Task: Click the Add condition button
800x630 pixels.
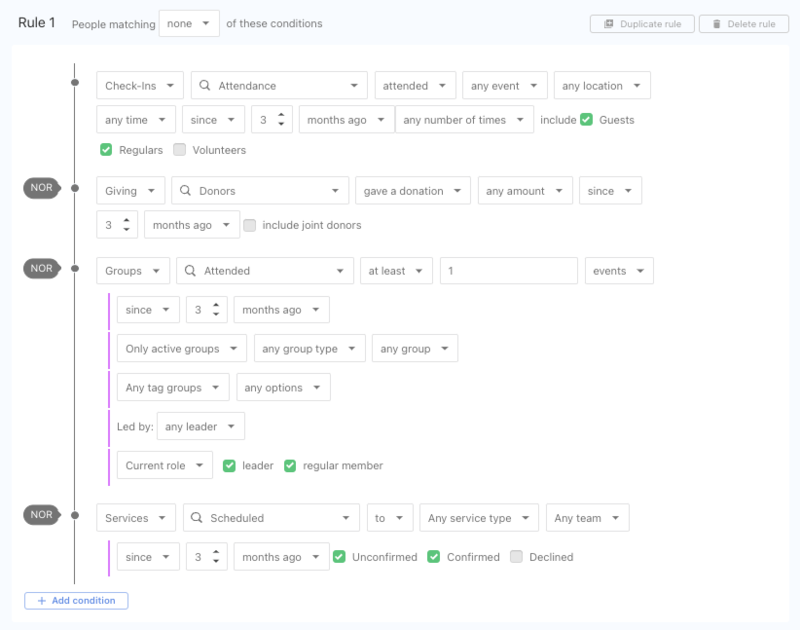Action: pos(76,600)
